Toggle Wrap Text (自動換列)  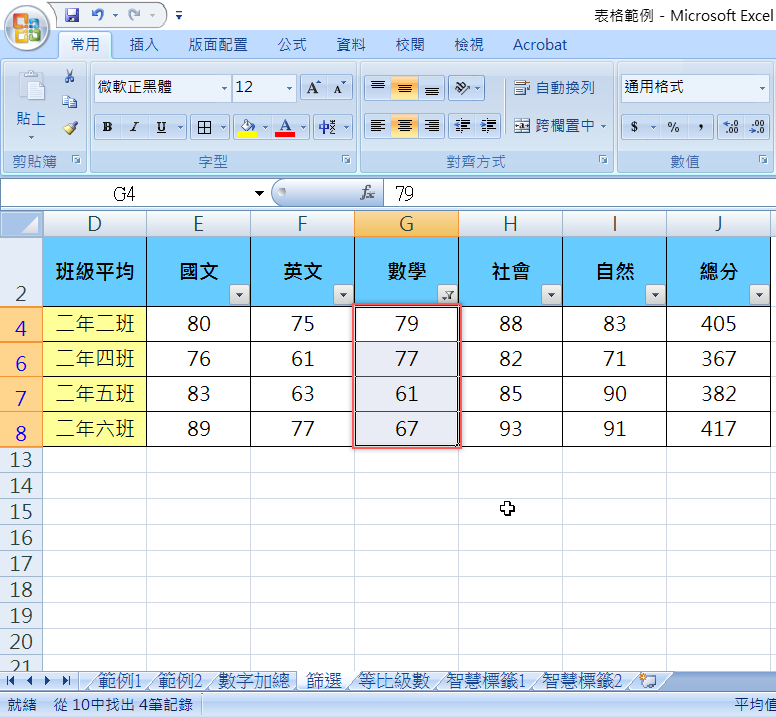click(x=554, y=88)
